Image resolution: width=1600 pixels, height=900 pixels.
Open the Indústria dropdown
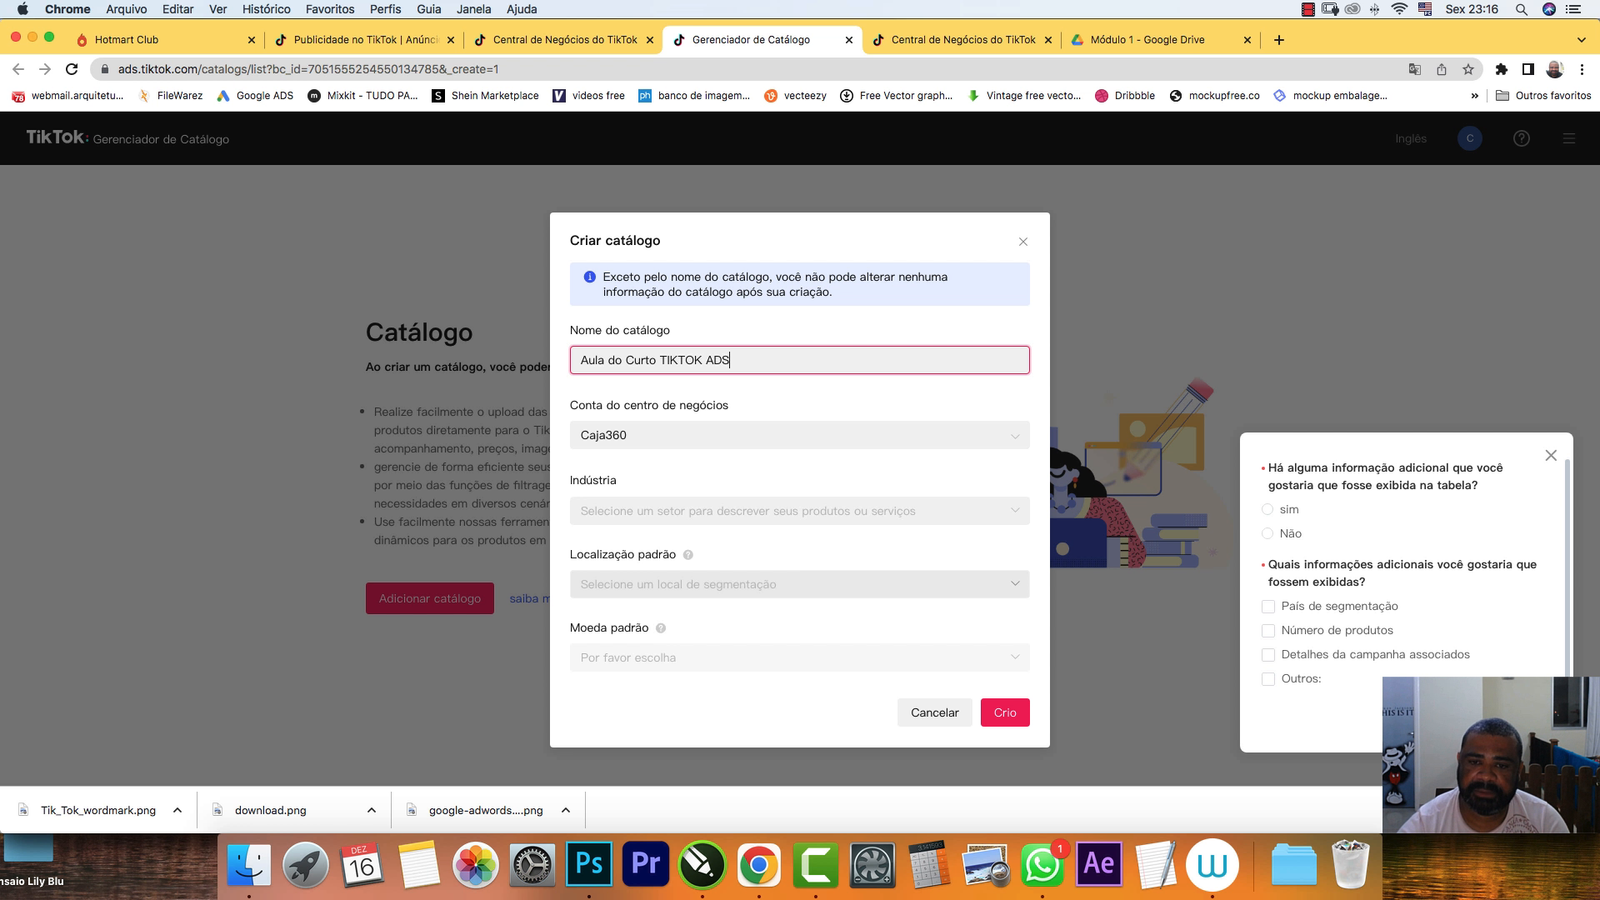pos(799,511)
